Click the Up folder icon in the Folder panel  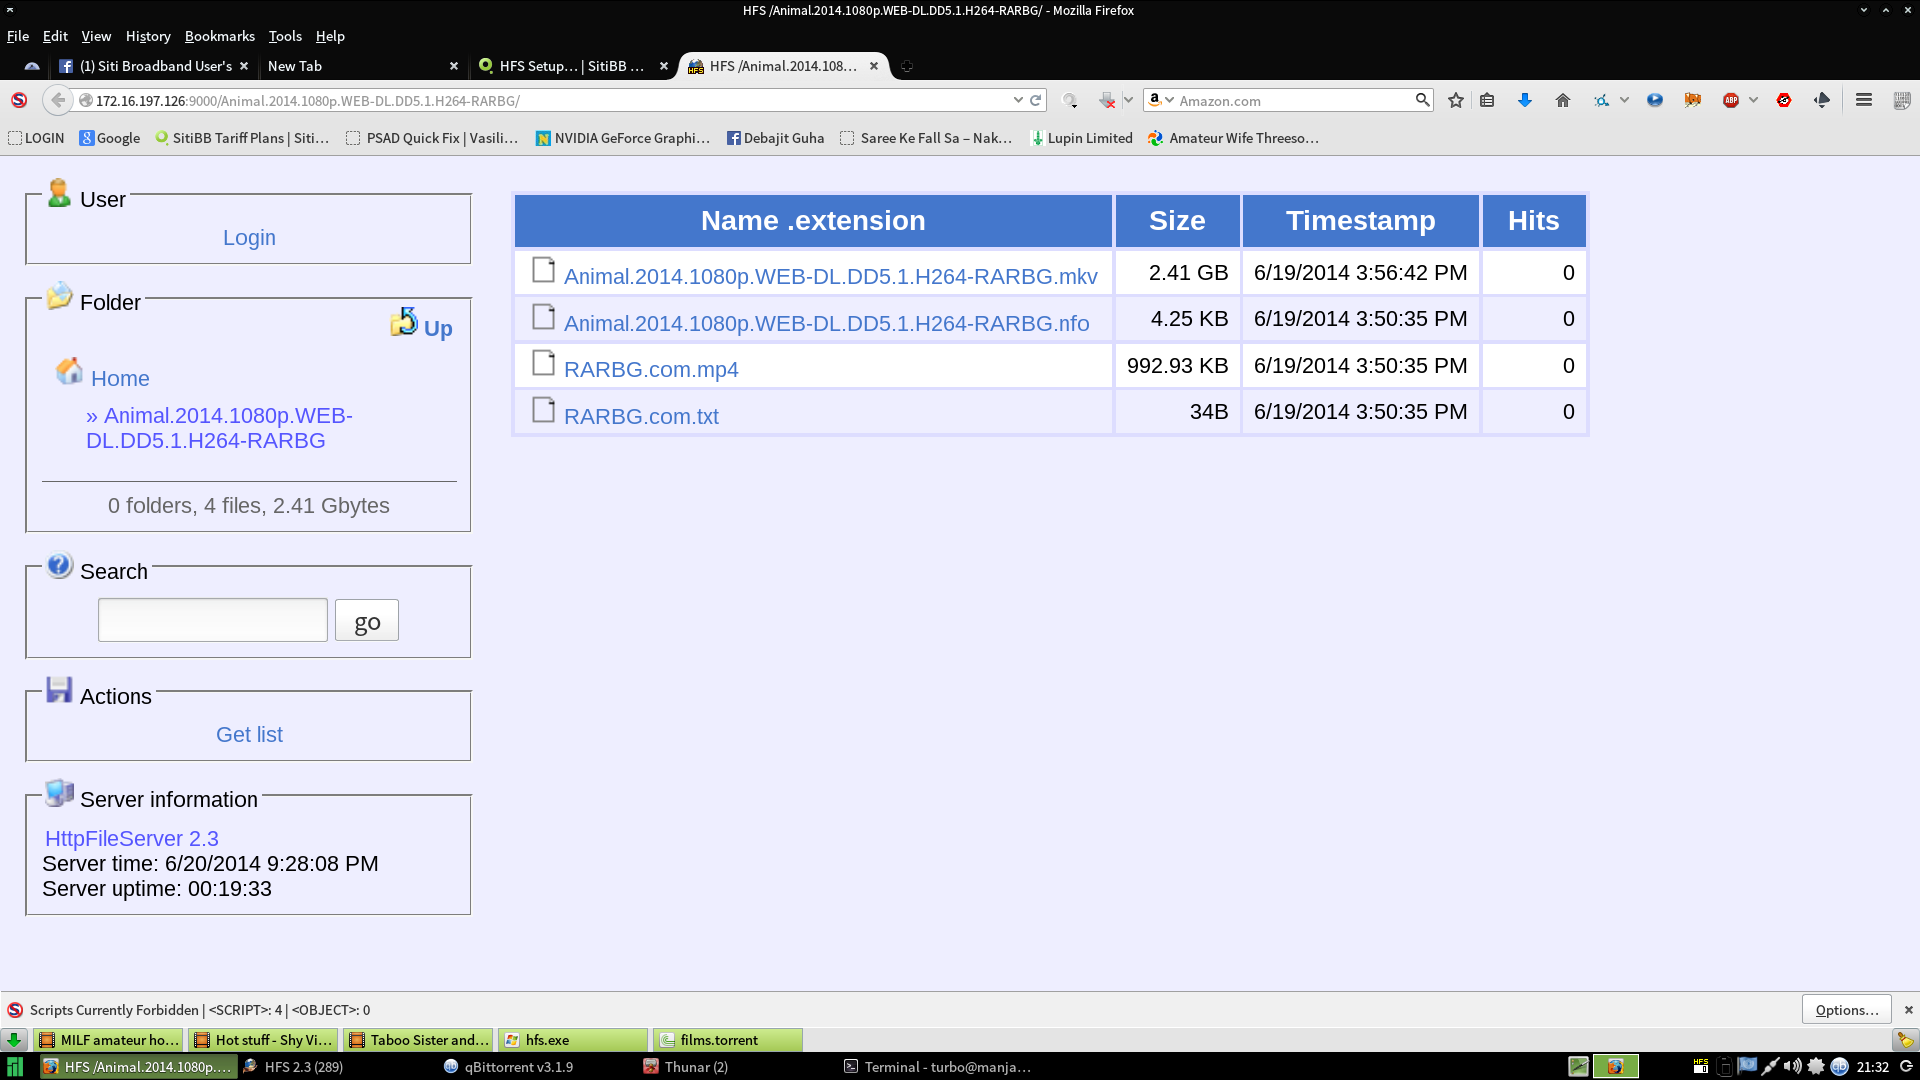404,322
